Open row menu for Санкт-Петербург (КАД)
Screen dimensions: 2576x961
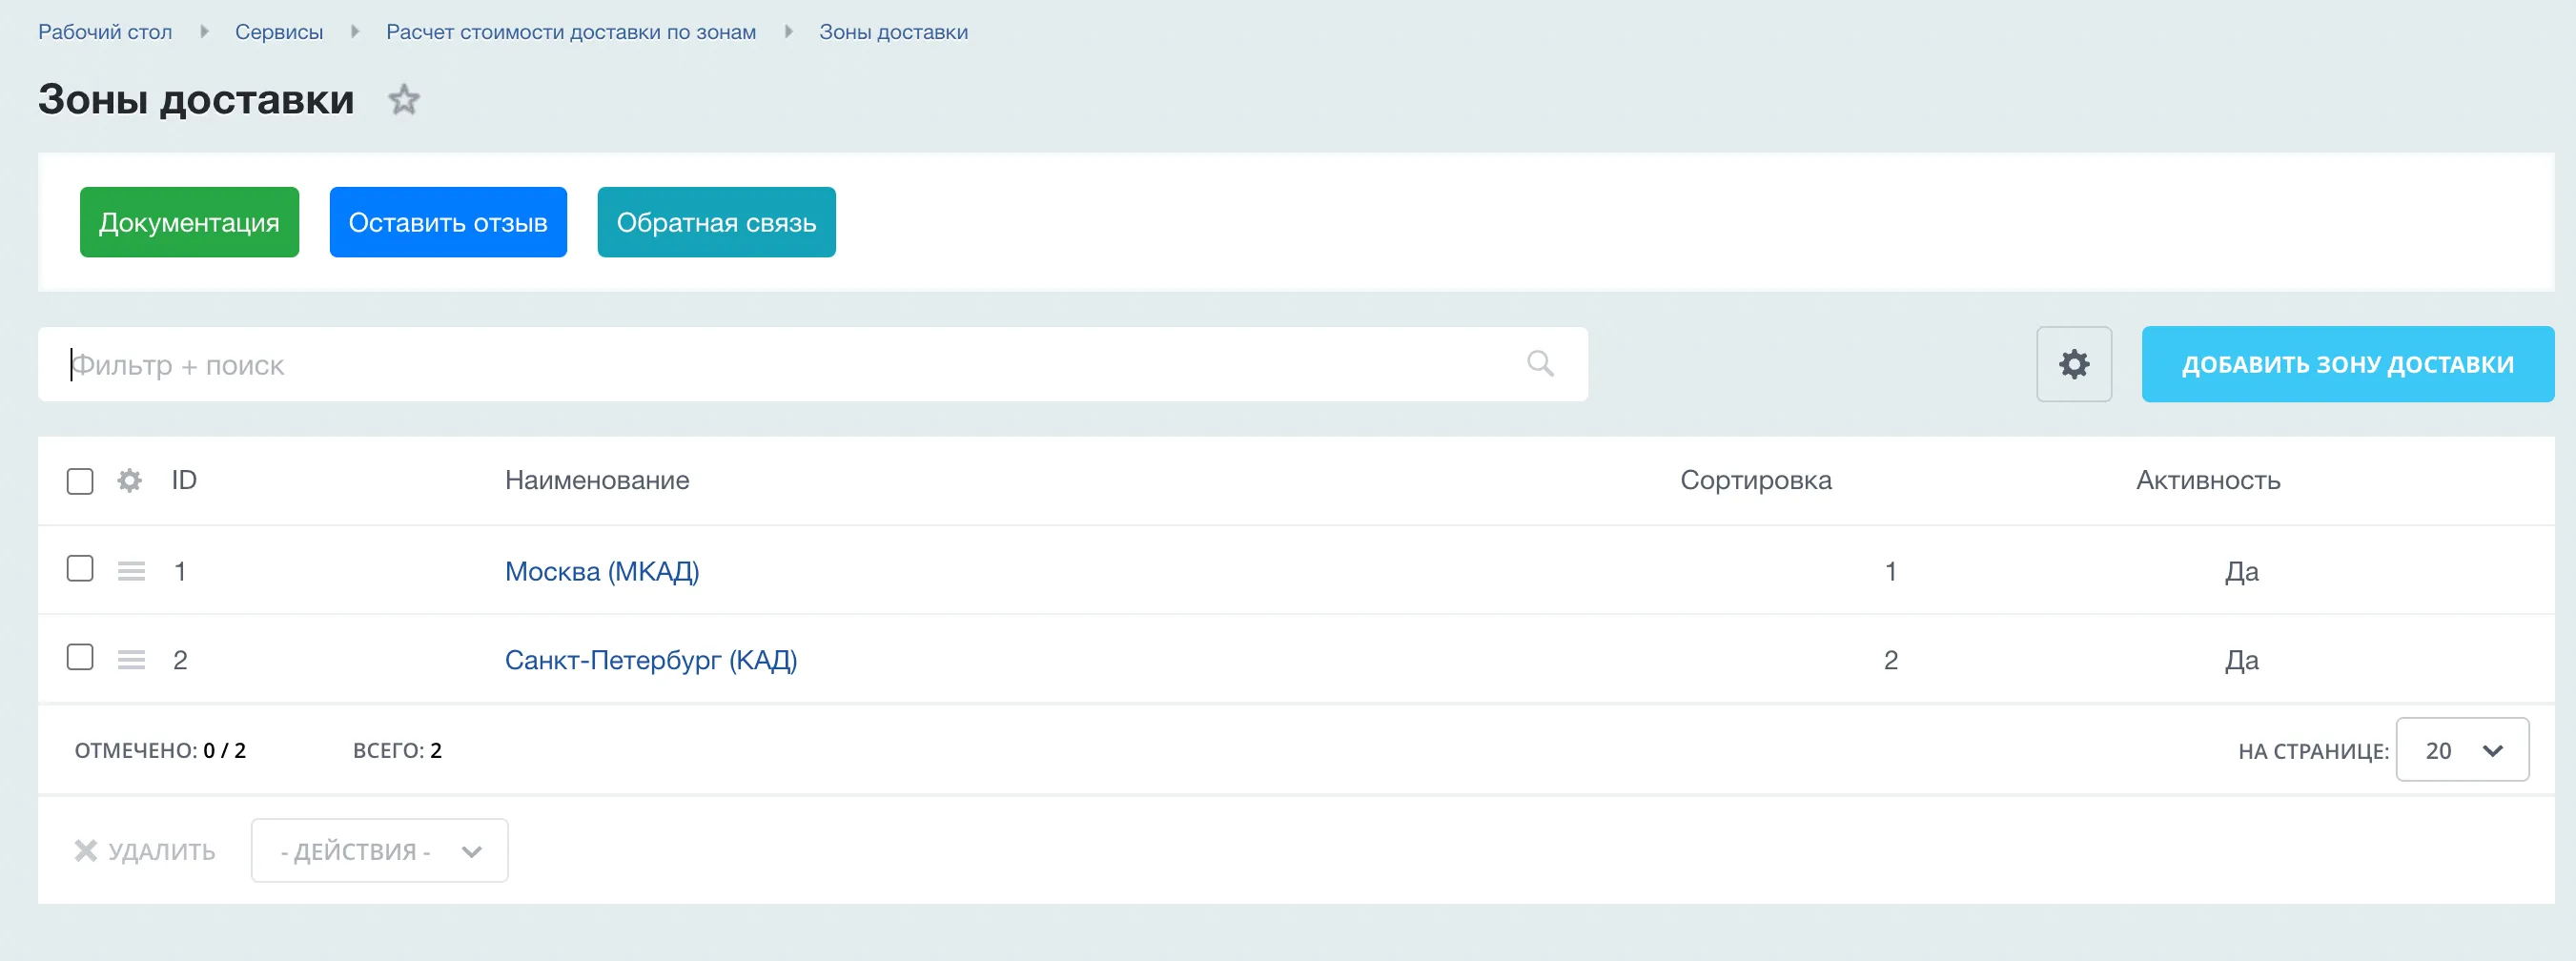coord(131,660)
